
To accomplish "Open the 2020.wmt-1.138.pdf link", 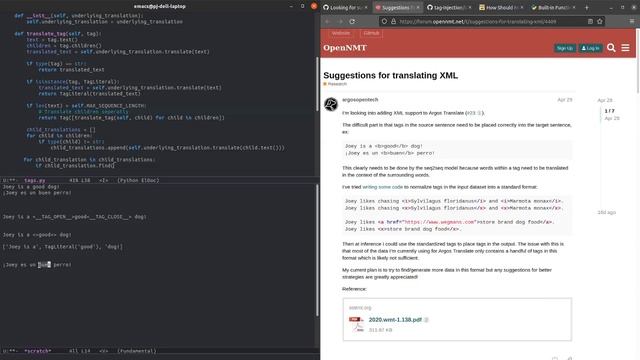I will 395,320.
